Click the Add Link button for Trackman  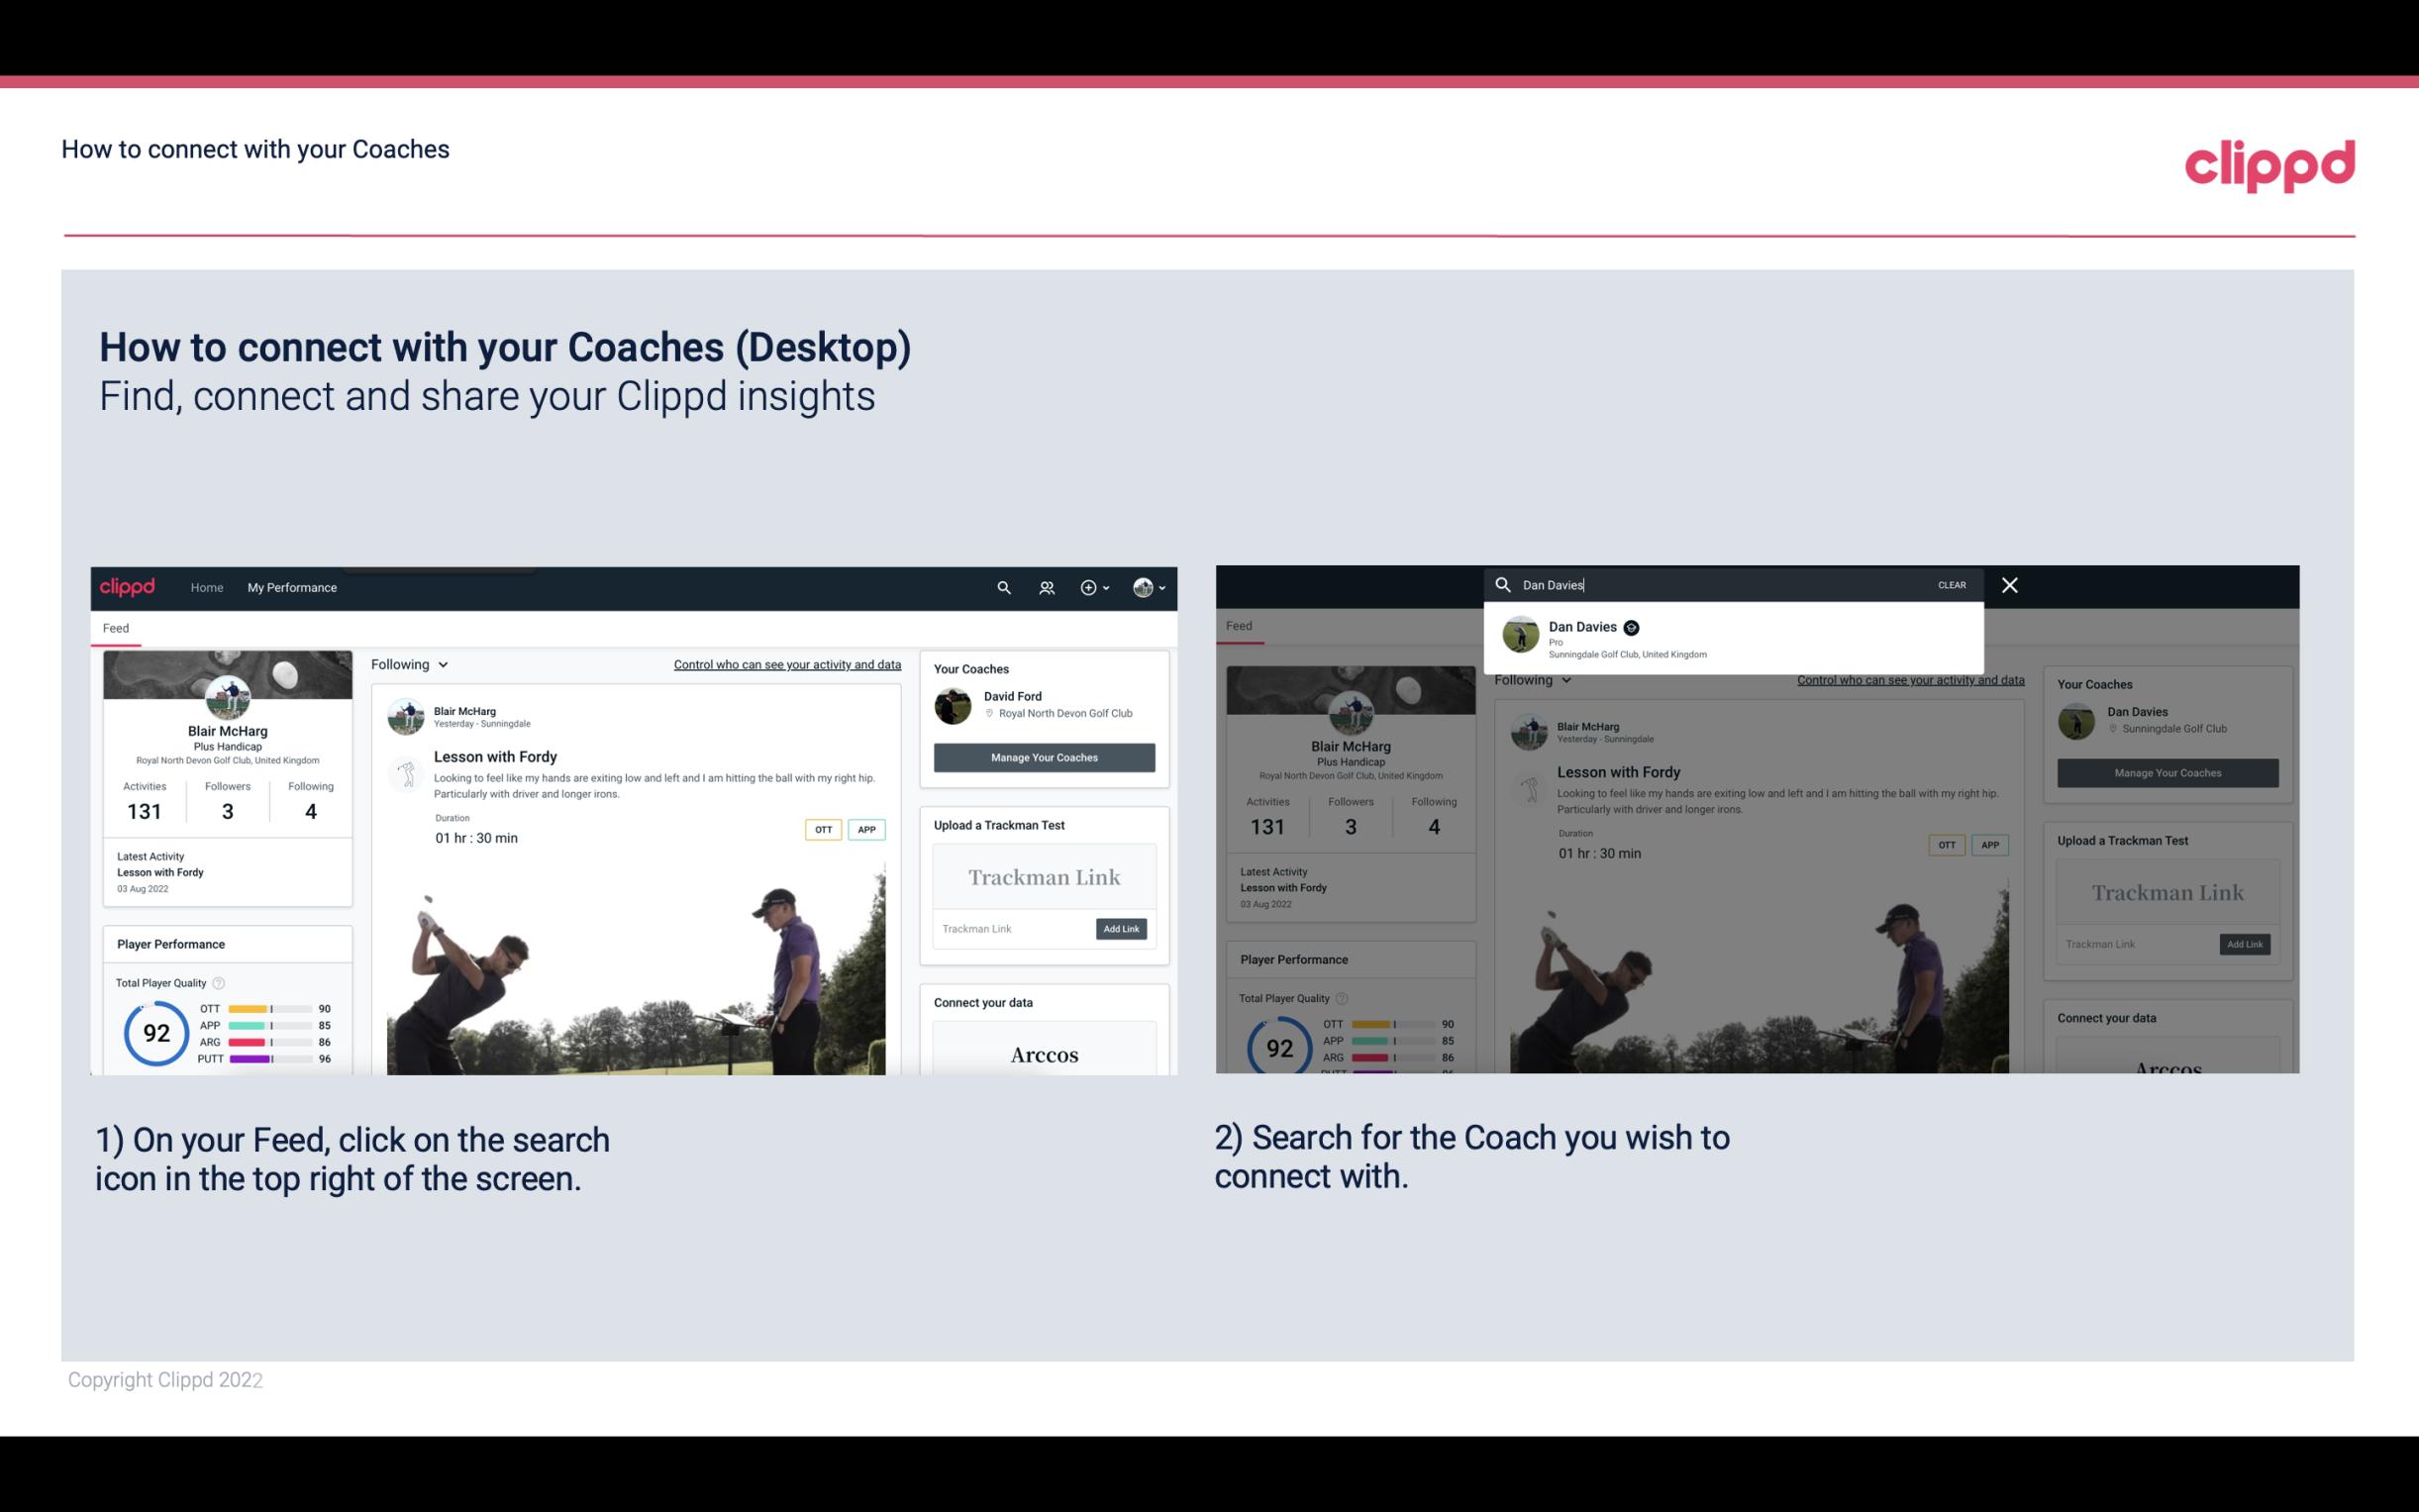click(1120, 929)
